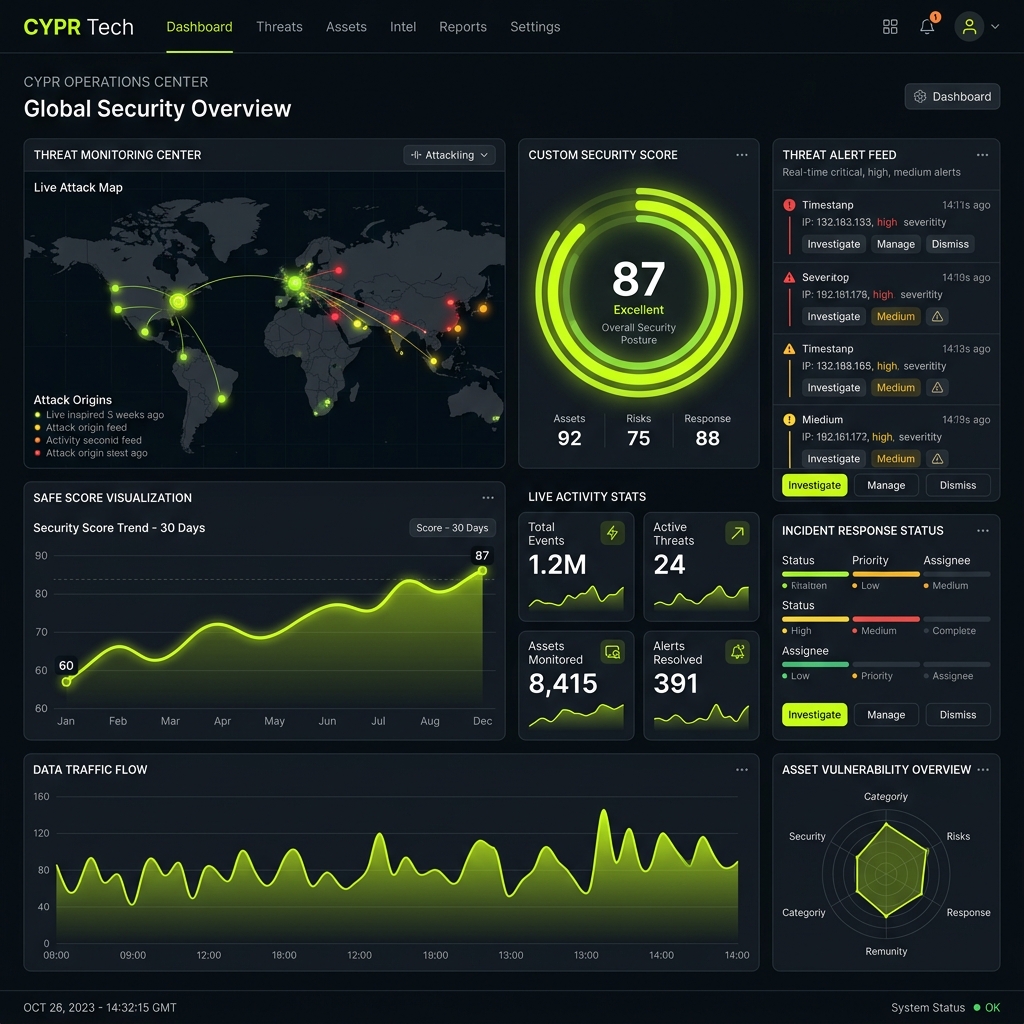
Task: Click Dismiss at Threat Alert Feed bottom
Action: pyautogui.click(x=957, y=485)
